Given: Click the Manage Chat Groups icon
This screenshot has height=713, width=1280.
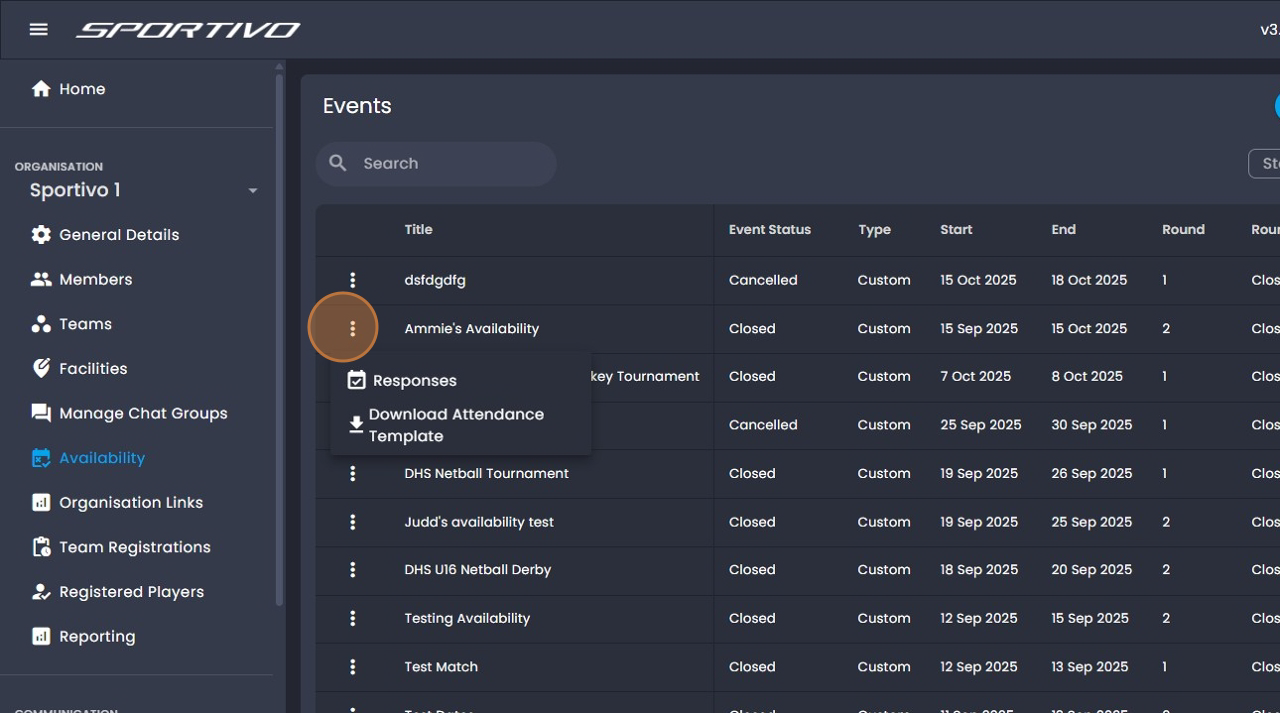Looking at the screenshot, I should (x=41, y=413).
